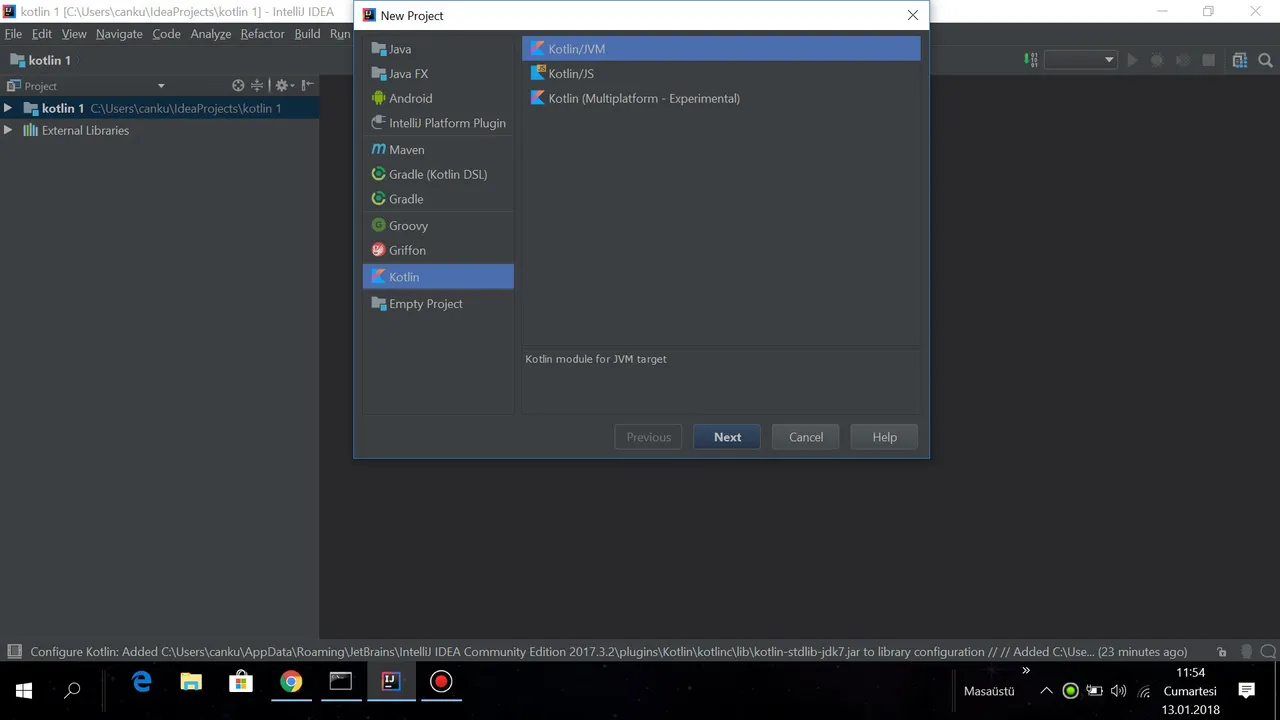Open the View menu
1280x720 pixels.
74,34
